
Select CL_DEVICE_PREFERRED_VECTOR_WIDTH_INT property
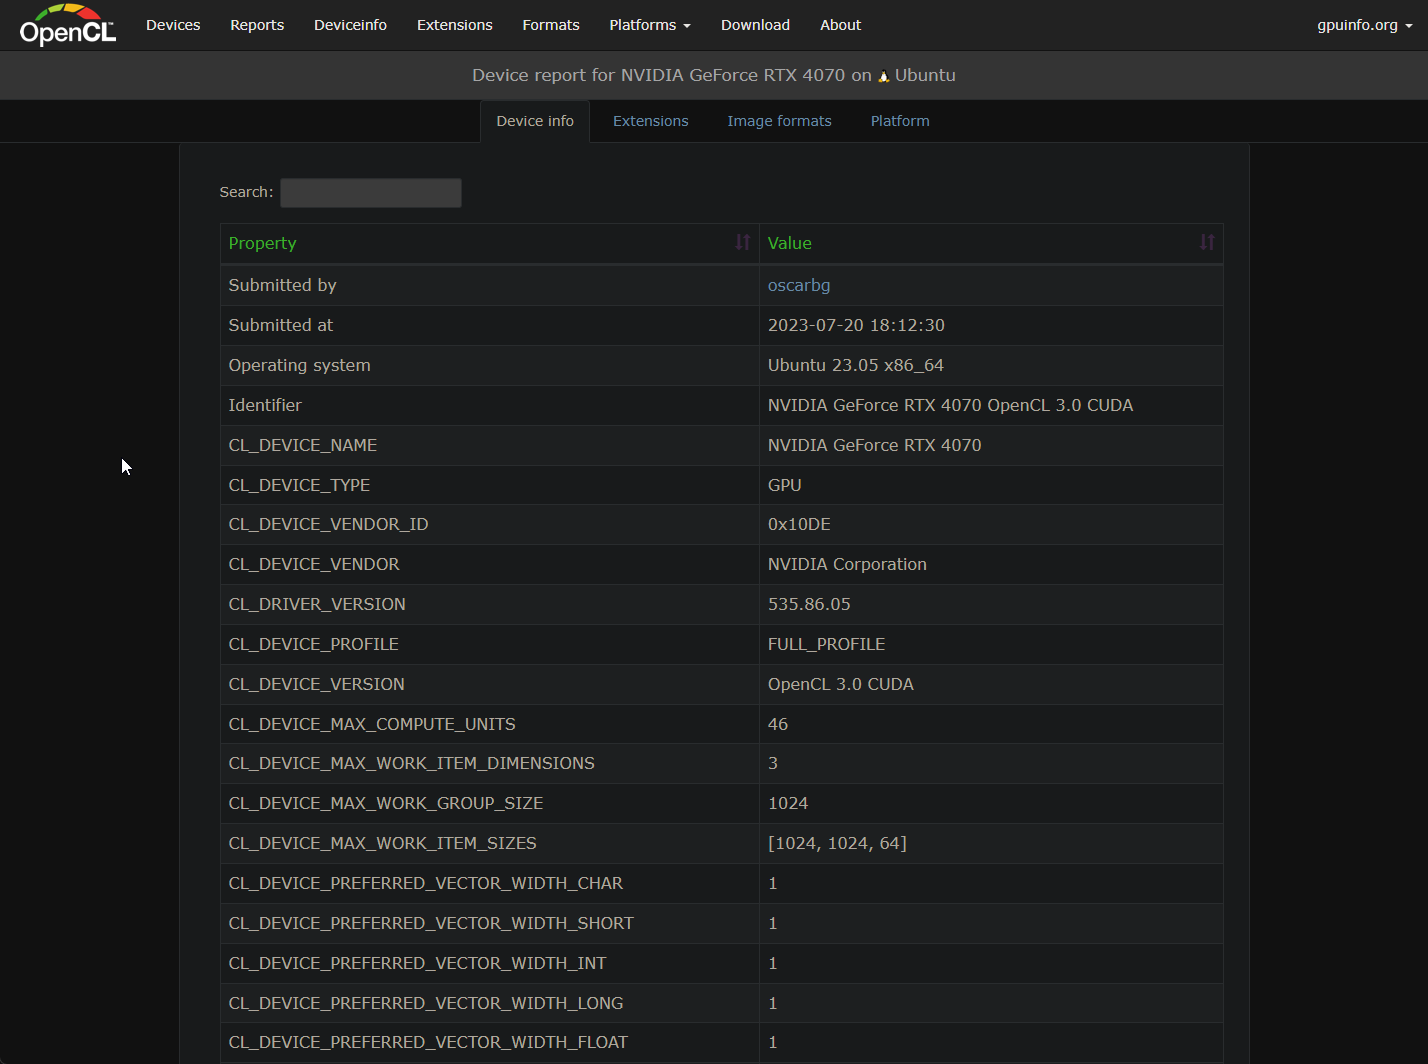(x=418, y=963)
